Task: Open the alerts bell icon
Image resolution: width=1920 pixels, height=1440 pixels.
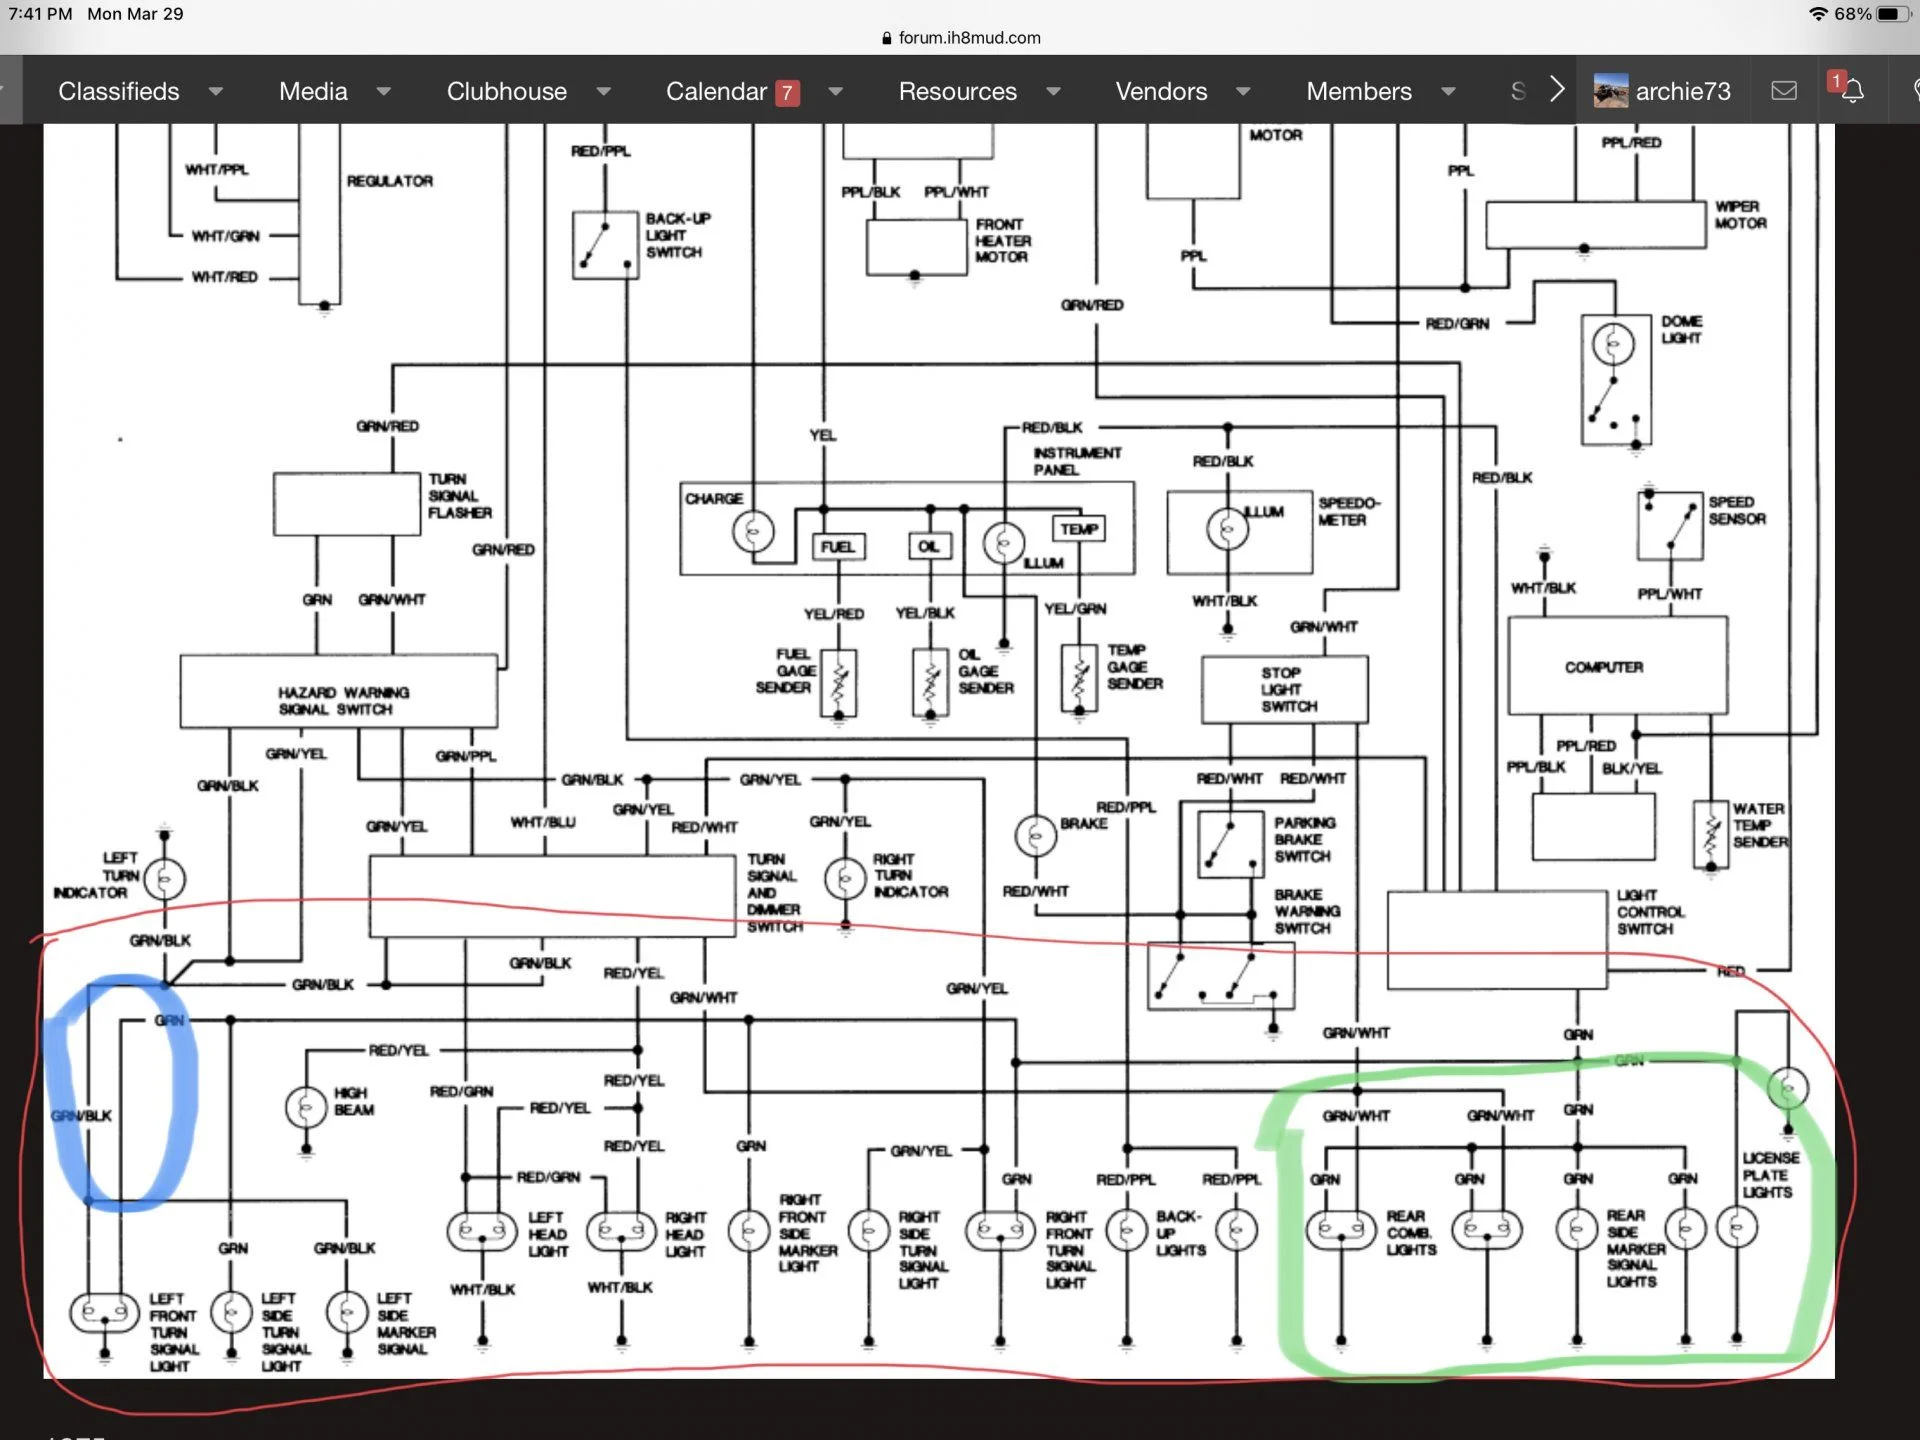Action: 1852,91
